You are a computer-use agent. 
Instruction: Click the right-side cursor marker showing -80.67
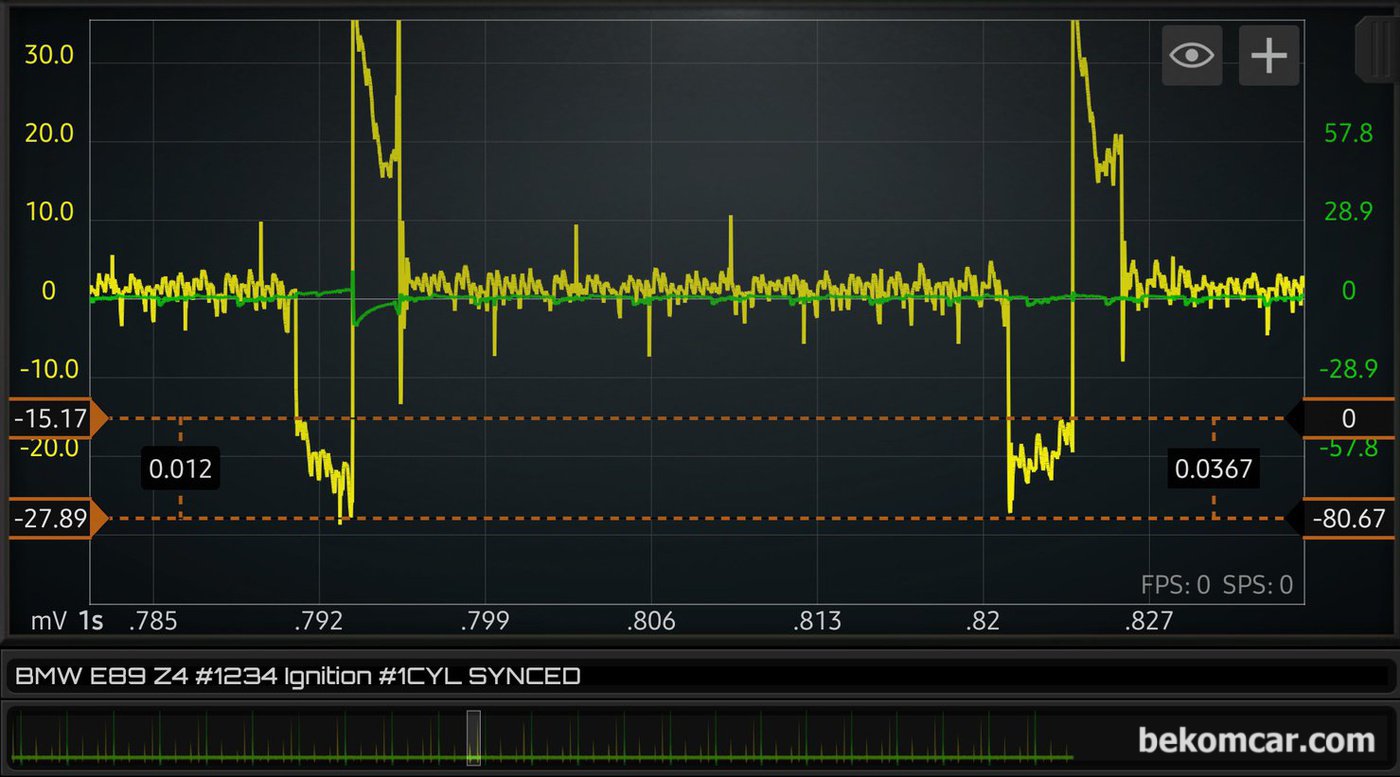point(1347,518)
